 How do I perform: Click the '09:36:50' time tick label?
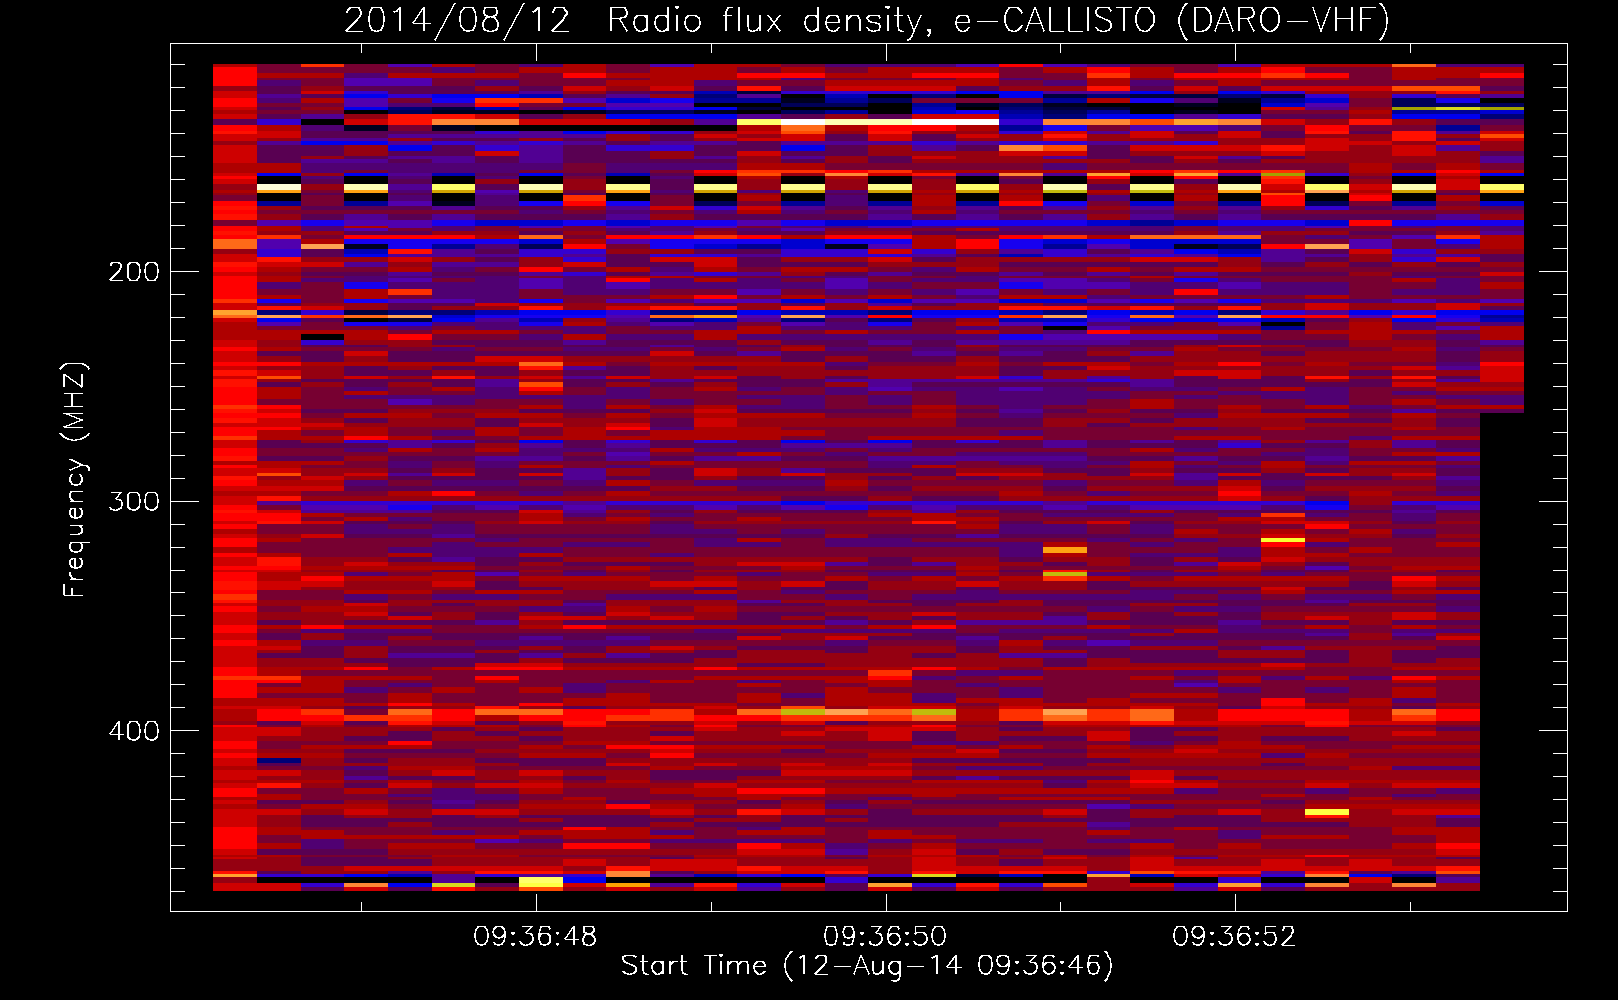coord(885,937)
